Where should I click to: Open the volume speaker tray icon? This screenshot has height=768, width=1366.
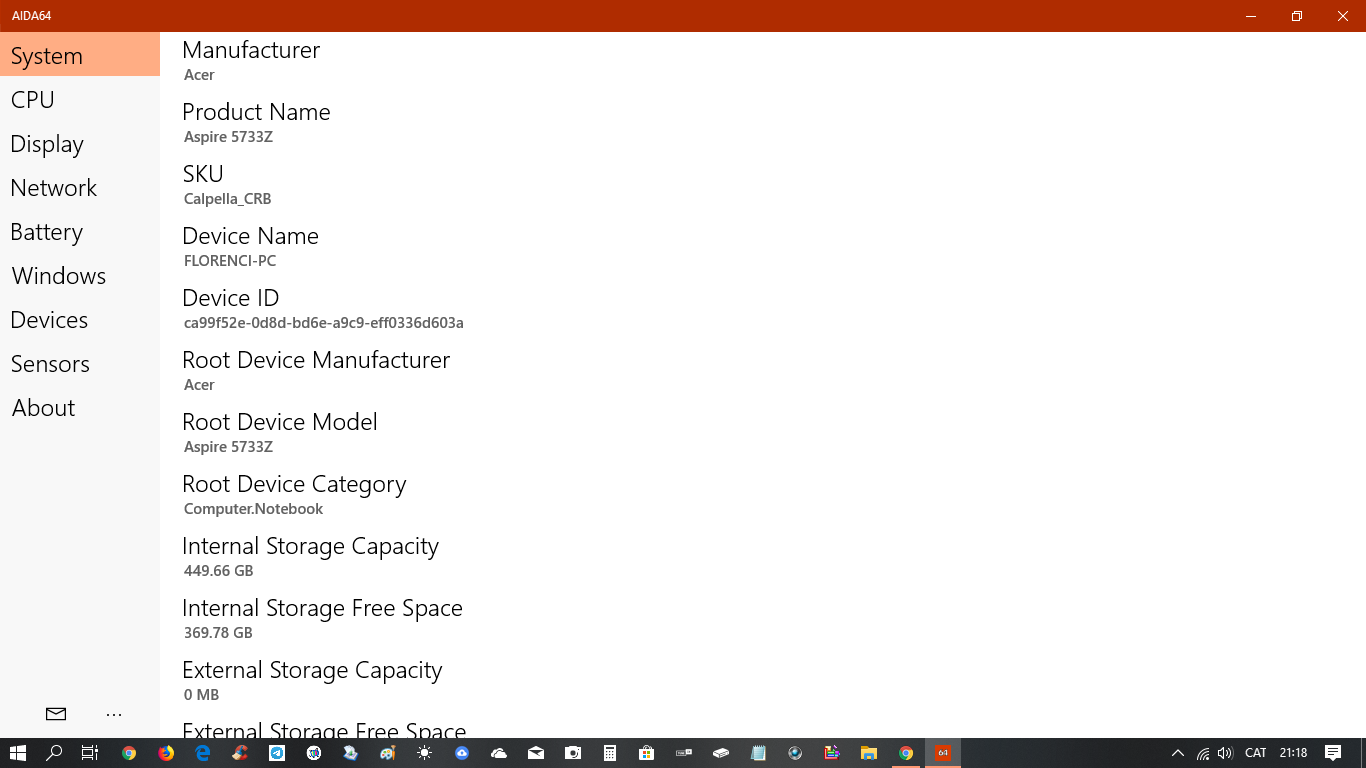point(1226,753)
